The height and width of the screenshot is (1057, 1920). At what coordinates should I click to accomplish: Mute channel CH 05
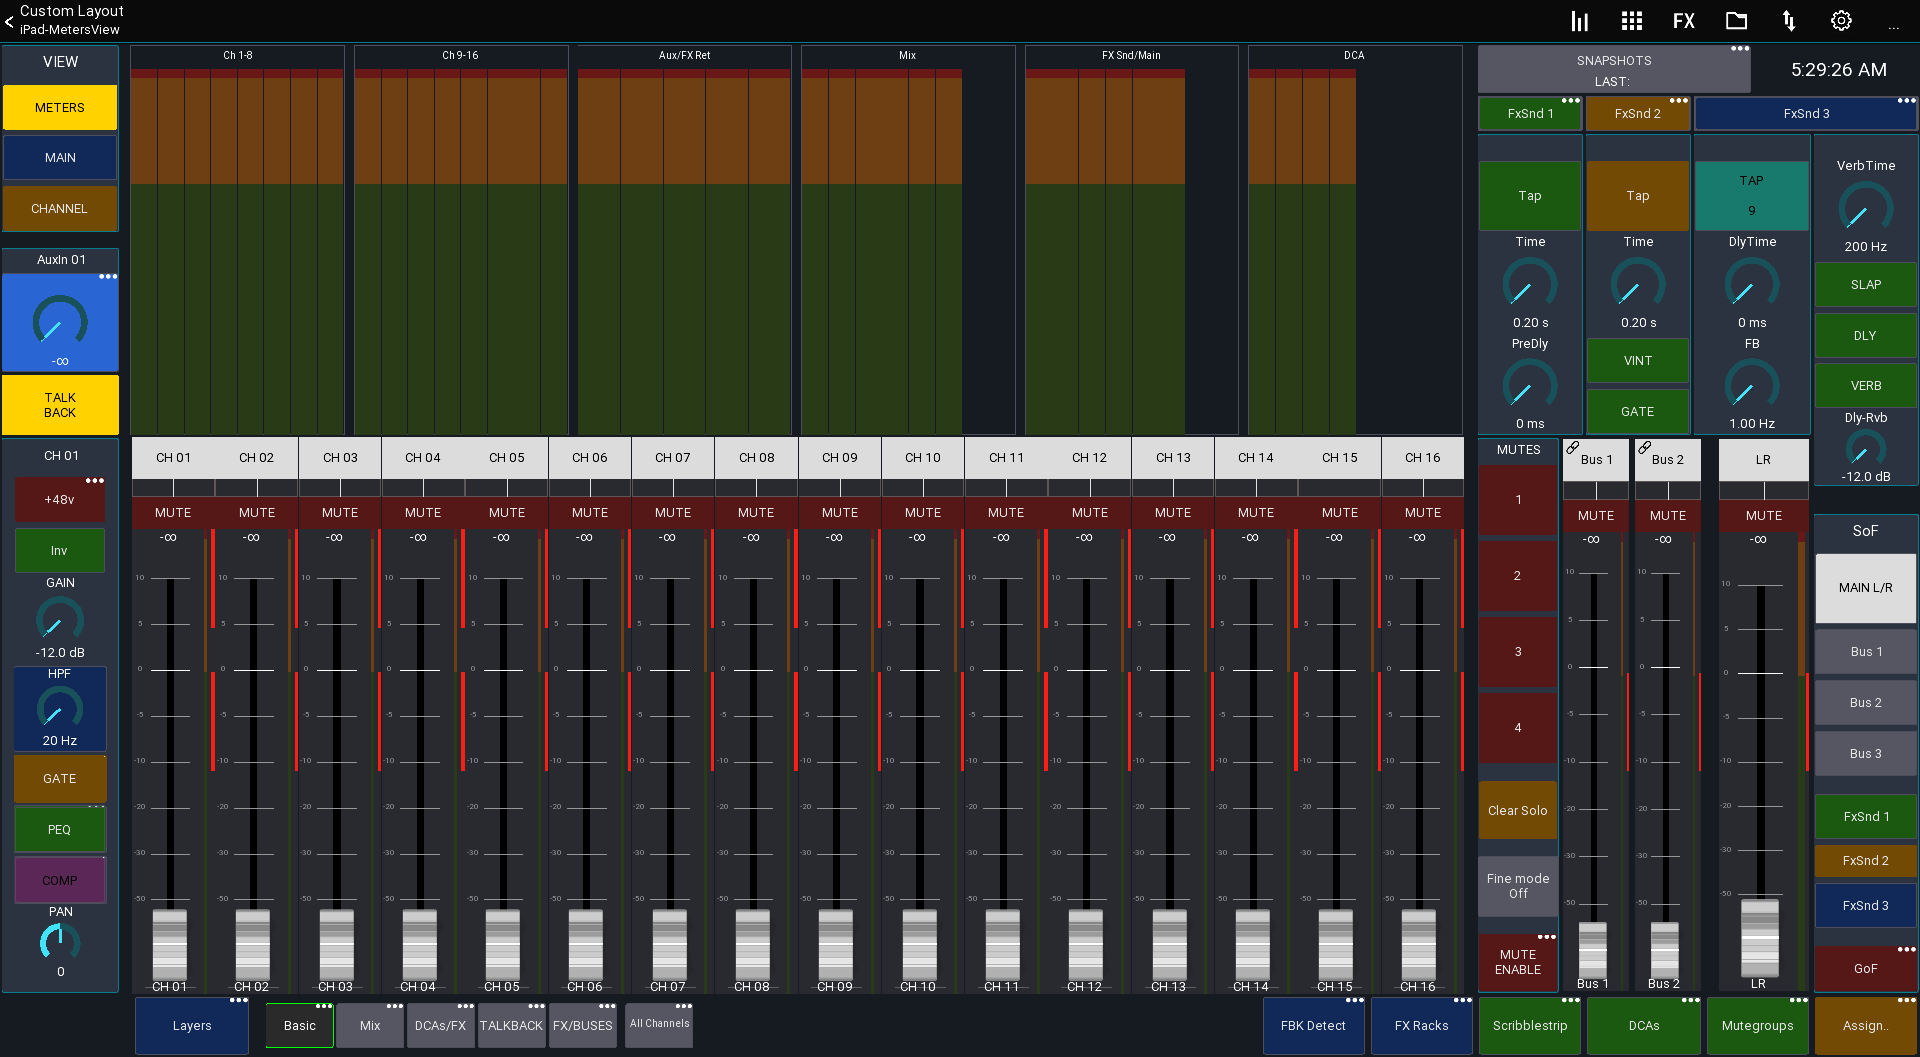[506, 512]
